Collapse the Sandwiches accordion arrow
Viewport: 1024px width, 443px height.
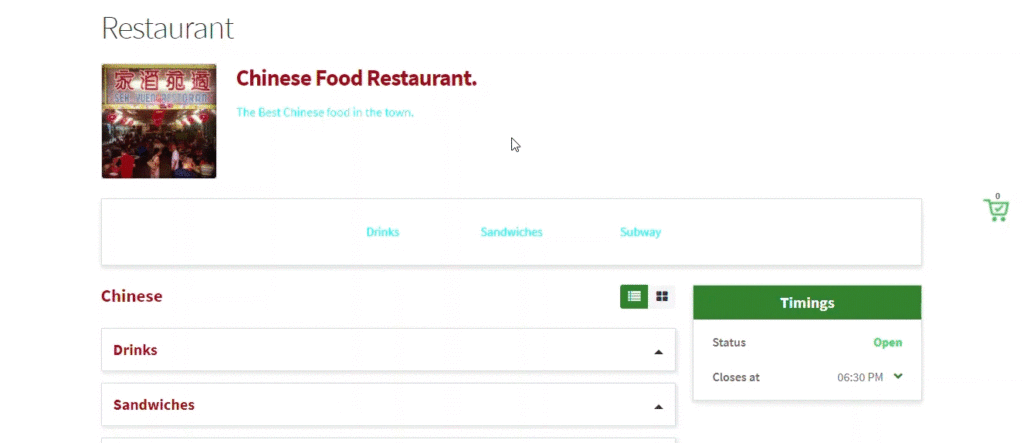click(x=658, y=407)
